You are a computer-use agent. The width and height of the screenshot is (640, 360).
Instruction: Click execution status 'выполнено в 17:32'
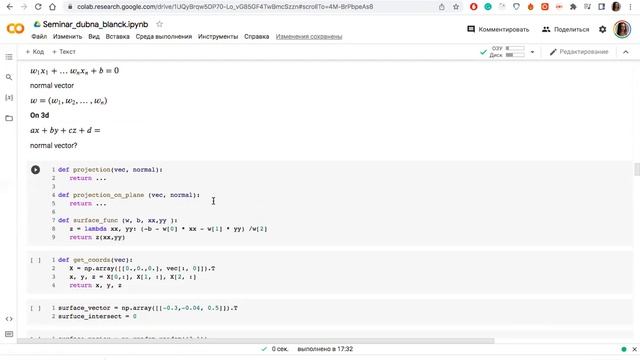325,349
